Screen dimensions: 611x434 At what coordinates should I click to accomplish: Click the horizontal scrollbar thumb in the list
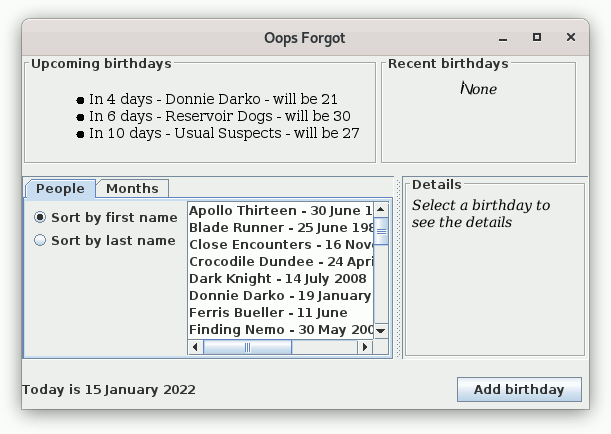pyautogui.click(x=248, y=347)
